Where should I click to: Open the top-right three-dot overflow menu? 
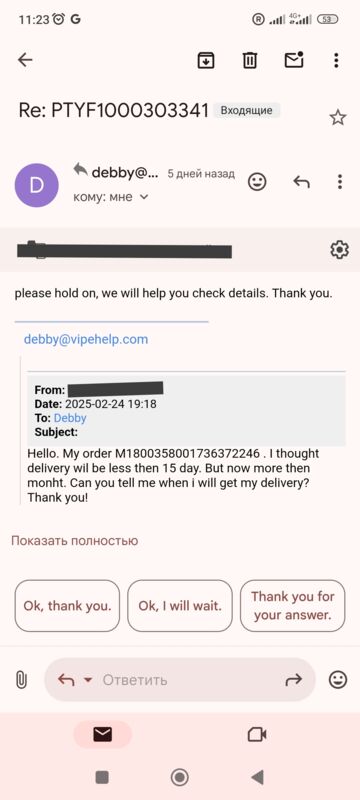point(336,60)
